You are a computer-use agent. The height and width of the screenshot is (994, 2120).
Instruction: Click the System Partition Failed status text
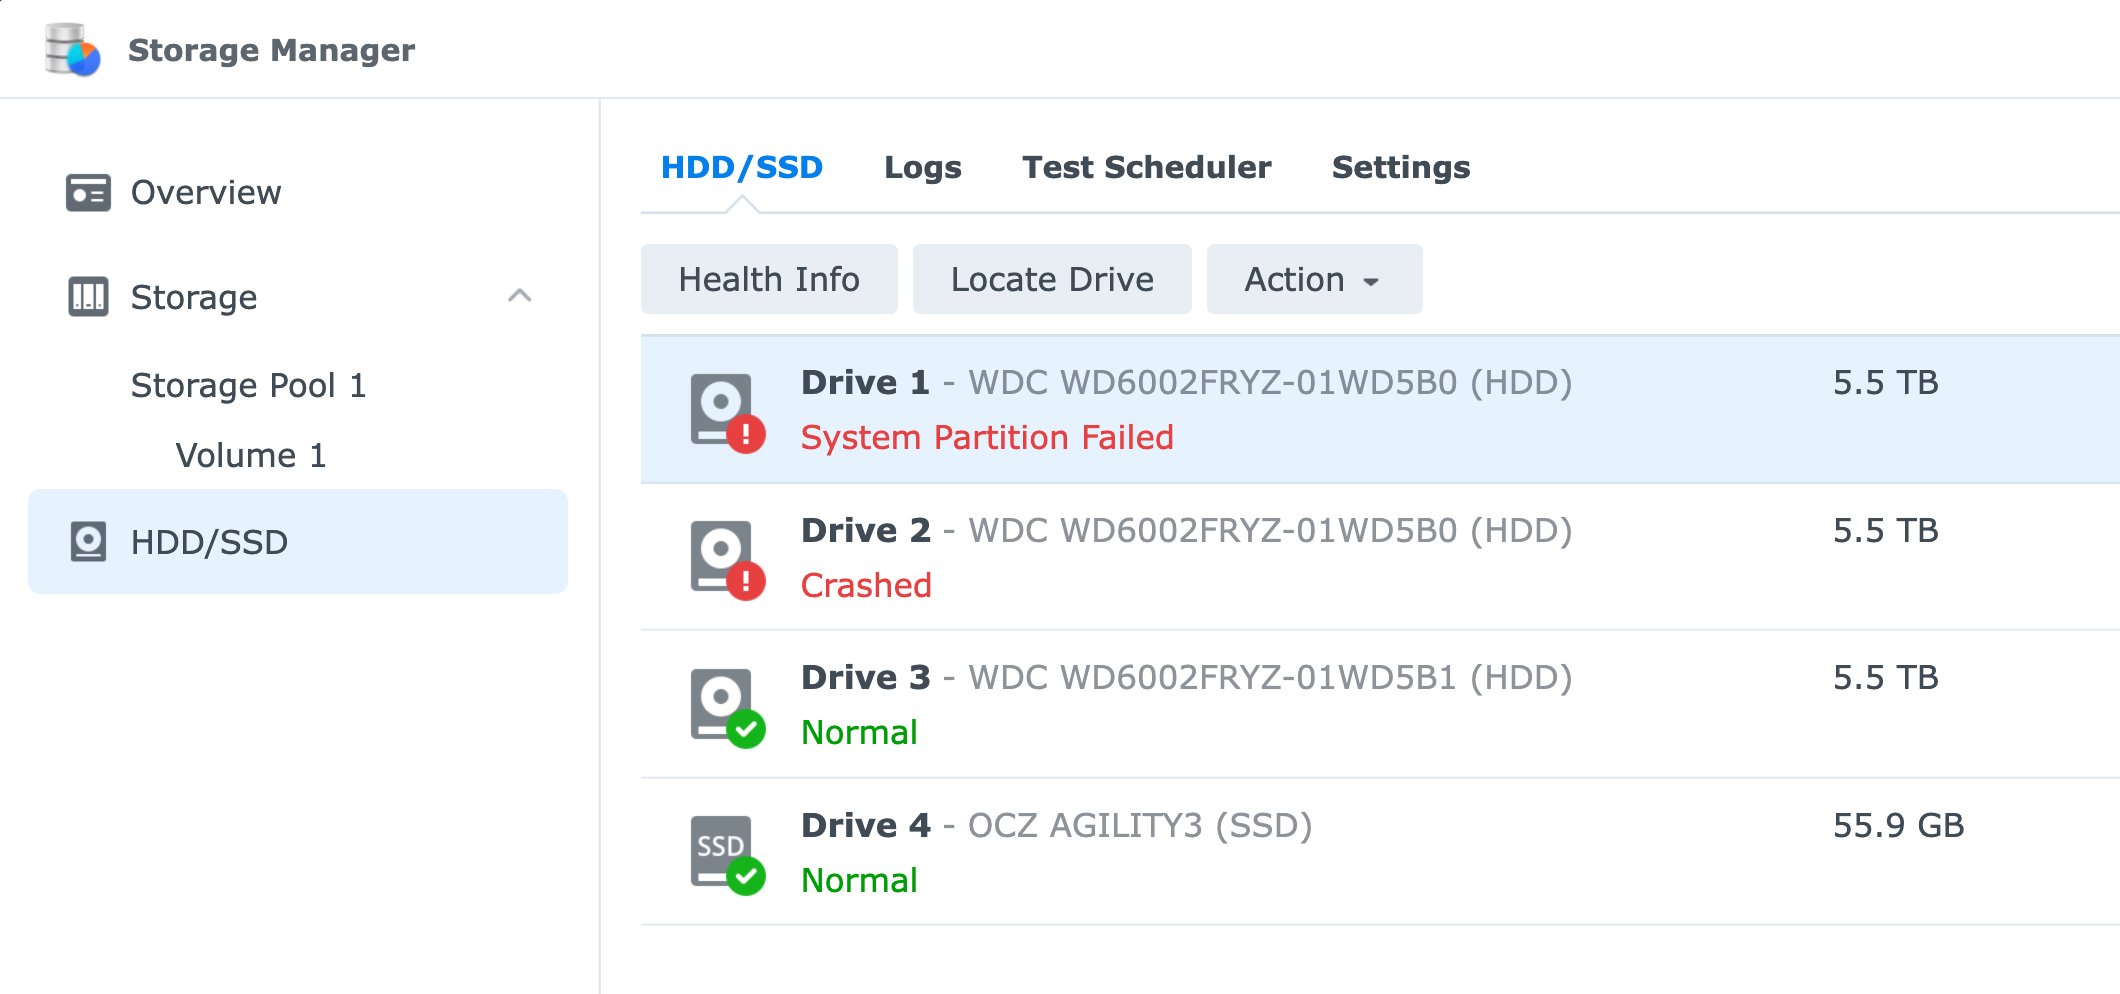[986, 437]
